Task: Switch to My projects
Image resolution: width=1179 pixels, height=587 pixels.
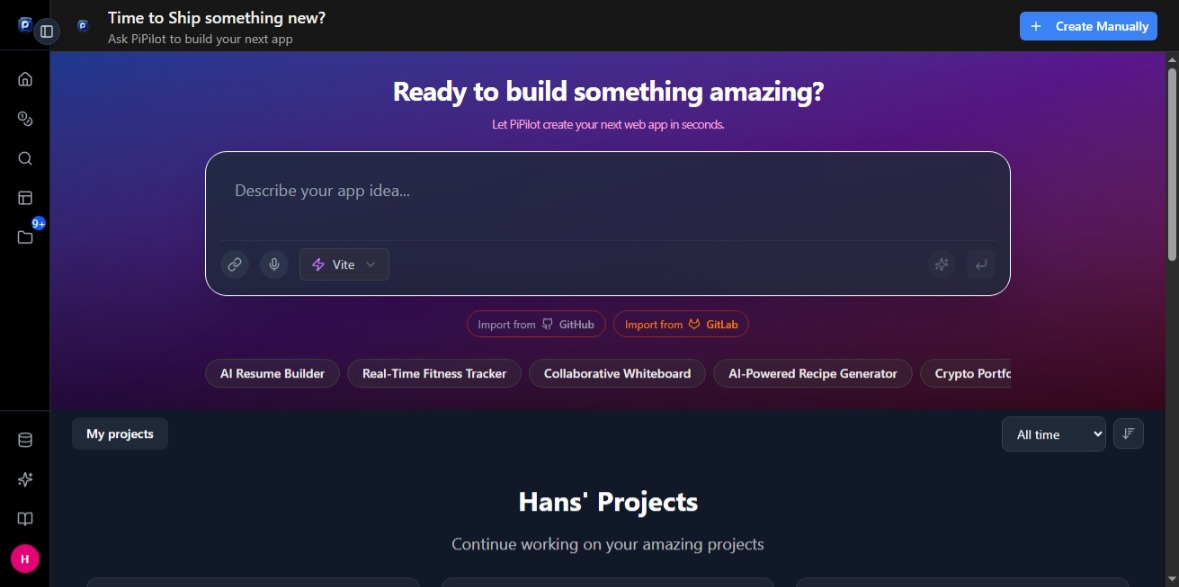Action: point(119,433)
